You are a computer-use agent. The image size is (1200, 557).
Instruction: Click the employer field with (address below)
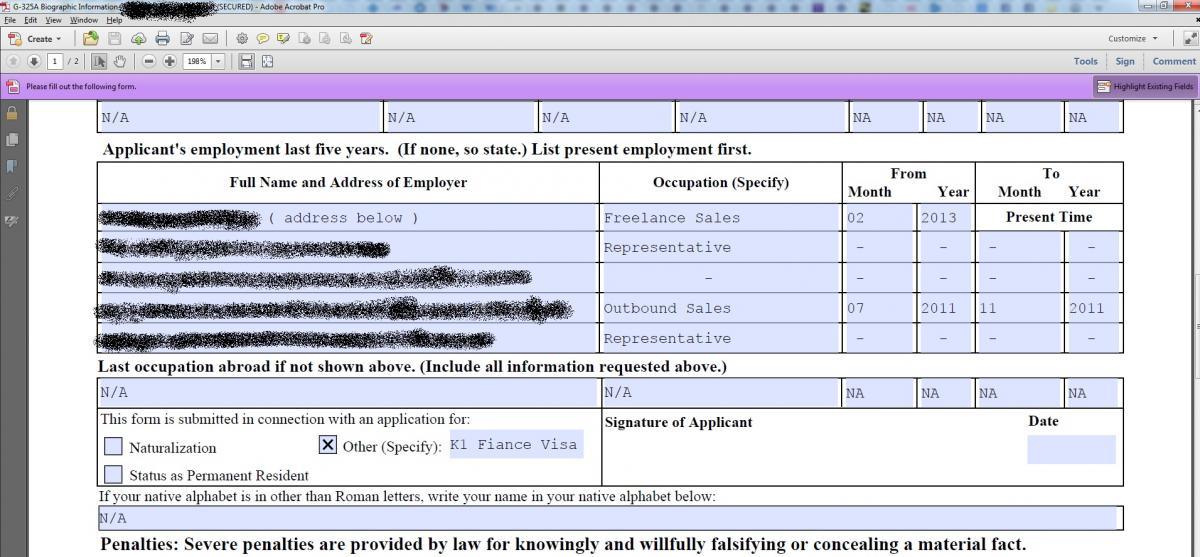[347, 217]
